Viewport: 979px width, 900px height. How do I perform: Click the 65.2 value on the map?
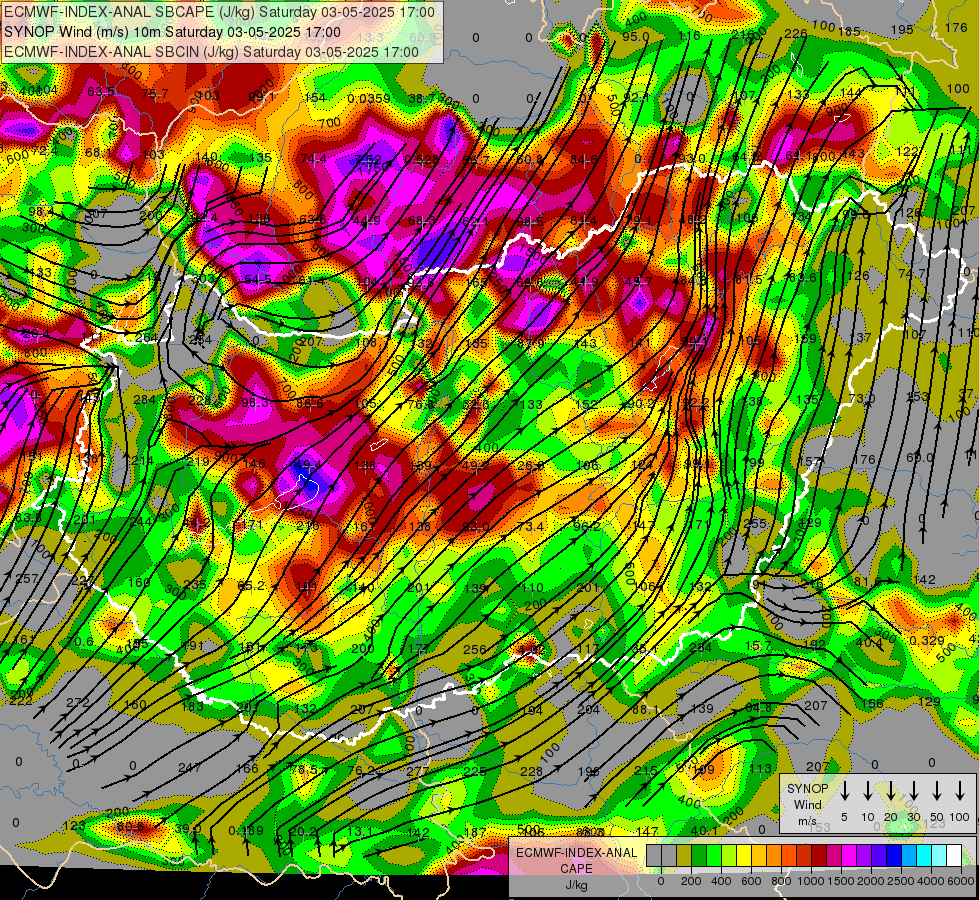251,586
